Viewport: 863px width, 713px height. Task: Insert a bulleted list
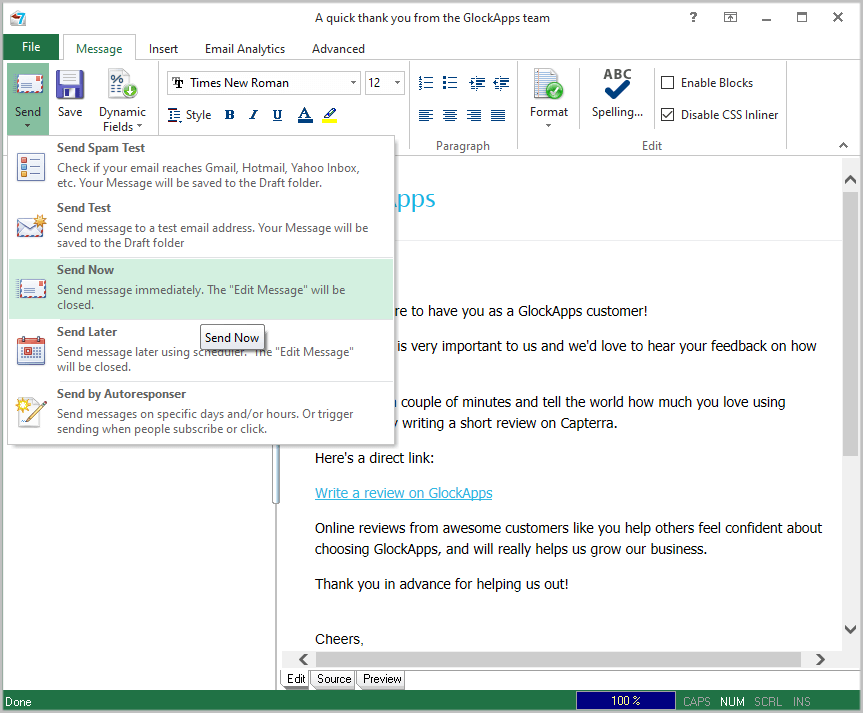pos(450,83)
